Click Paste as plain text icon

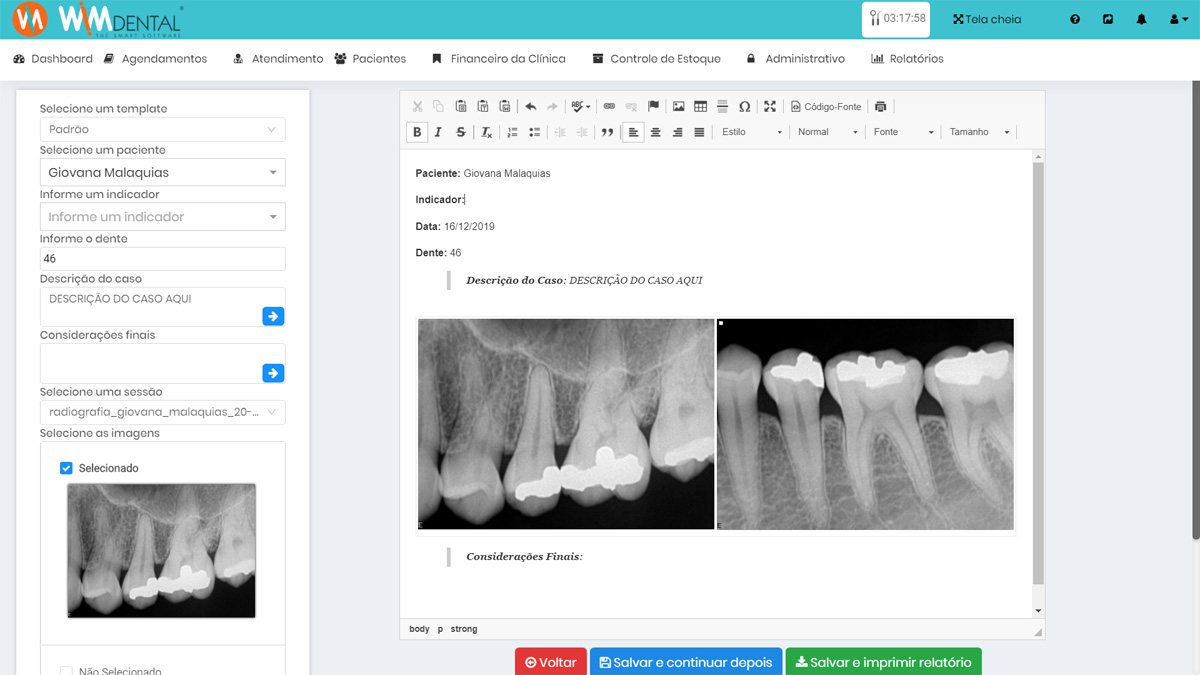coord(483,106)
